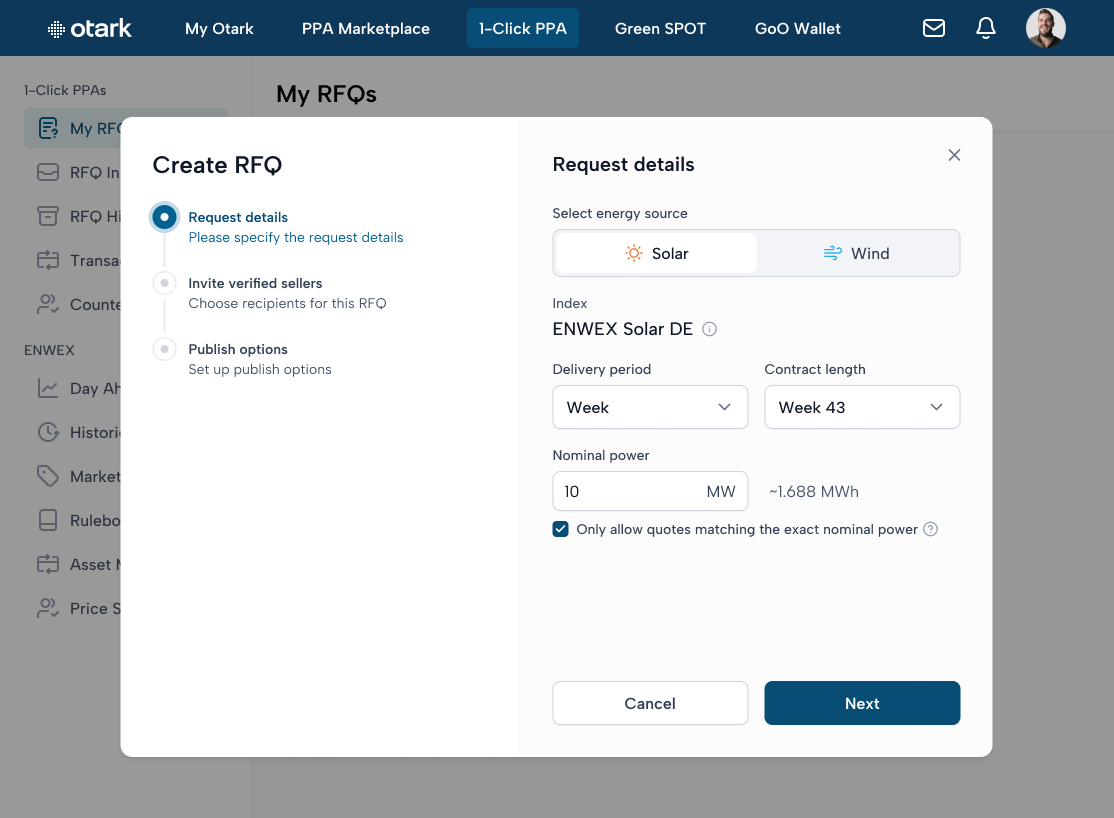
Task: Switch to the PPA Marketplace section
Action: point(366,28)
